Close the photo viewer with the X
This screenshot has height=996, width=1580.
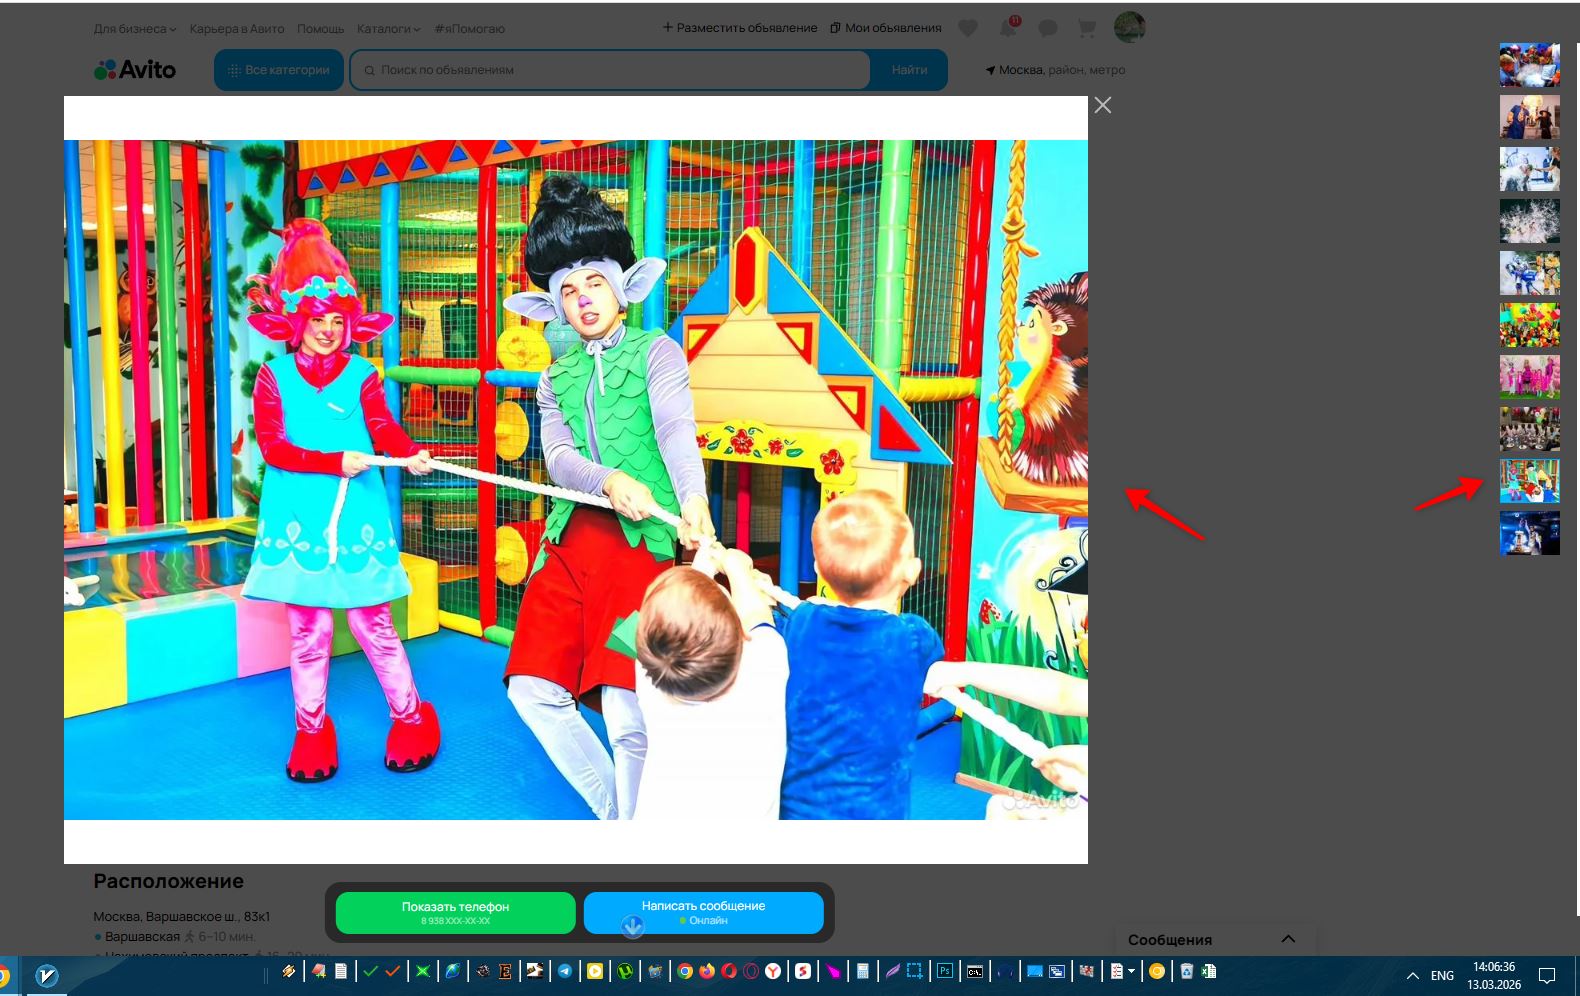[x=1103, y=105]
